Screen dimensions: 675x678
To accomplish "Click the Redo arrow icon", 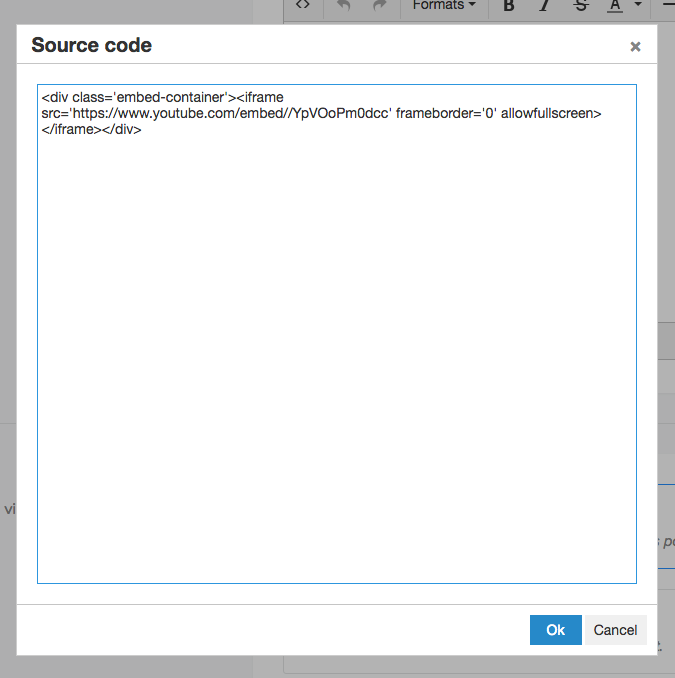I will pyautogui.click(x=379, y=6).
